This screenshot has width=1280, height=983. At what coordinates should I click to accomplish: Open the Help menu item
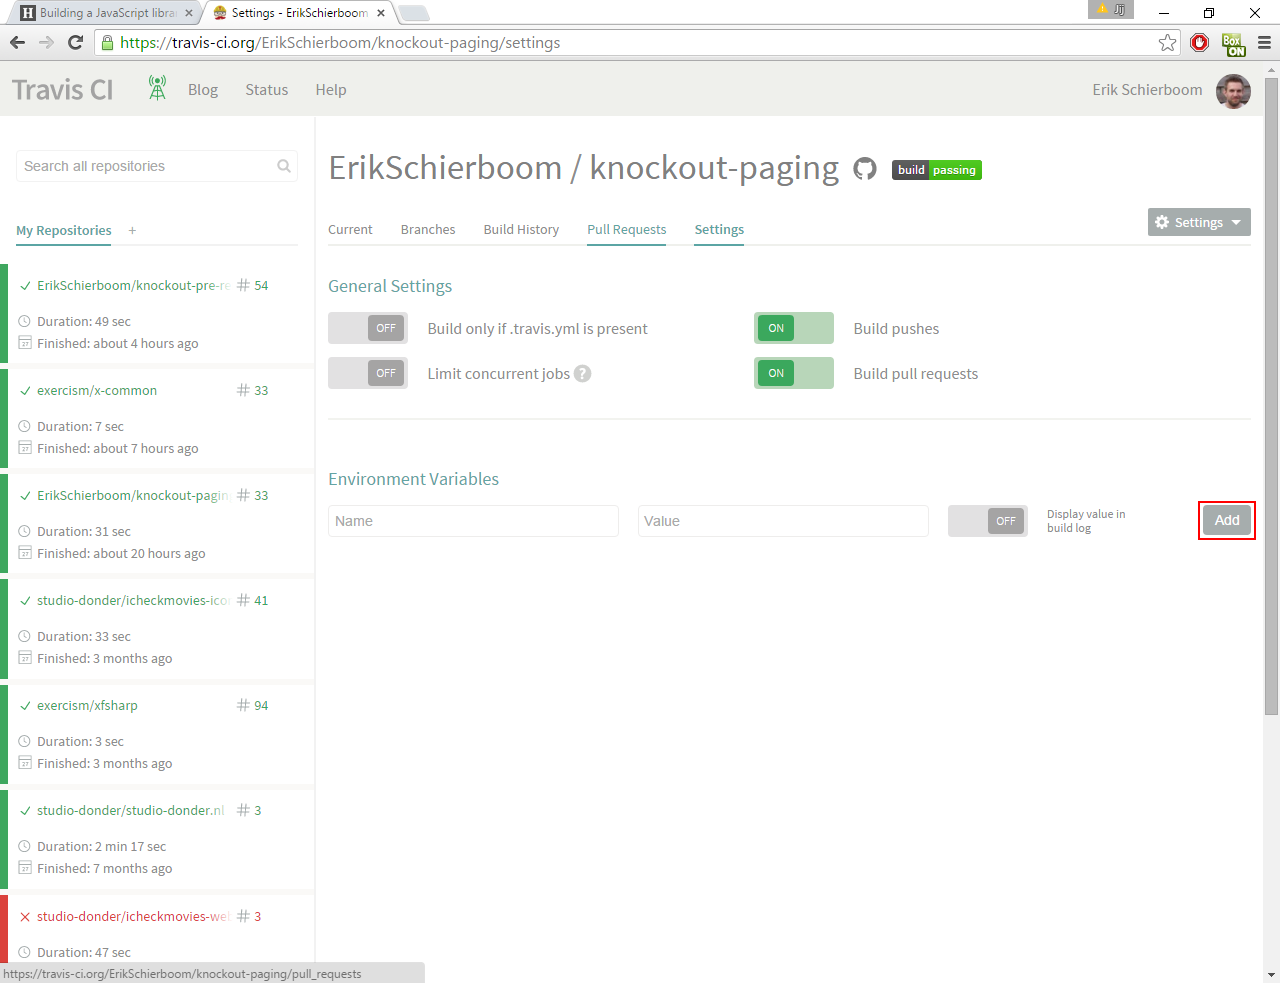pos(331,90)
